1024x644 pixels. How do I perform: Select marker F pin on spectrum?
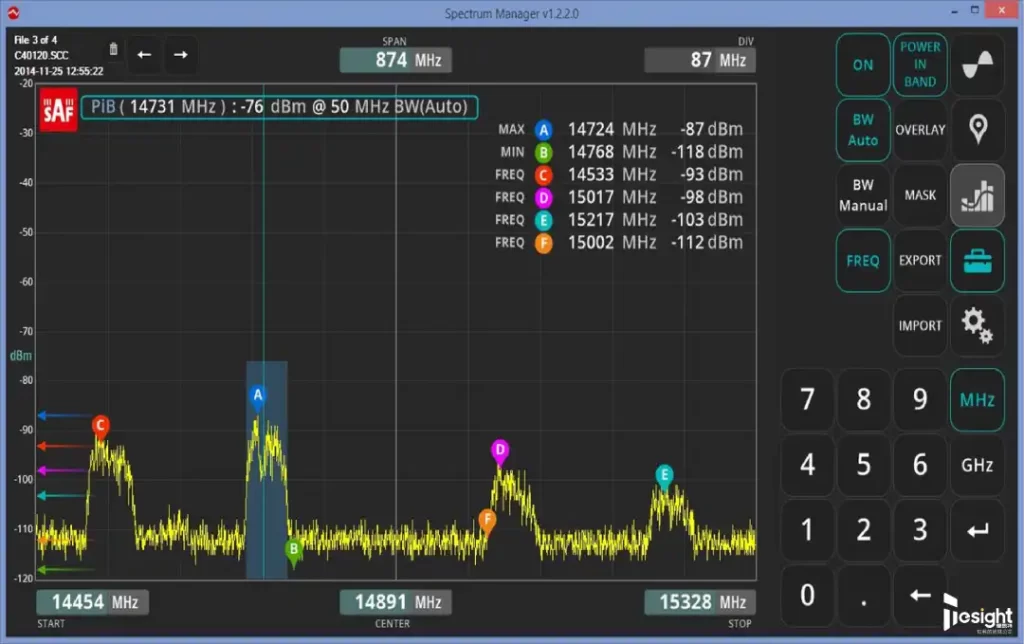(x=487, y=521)
